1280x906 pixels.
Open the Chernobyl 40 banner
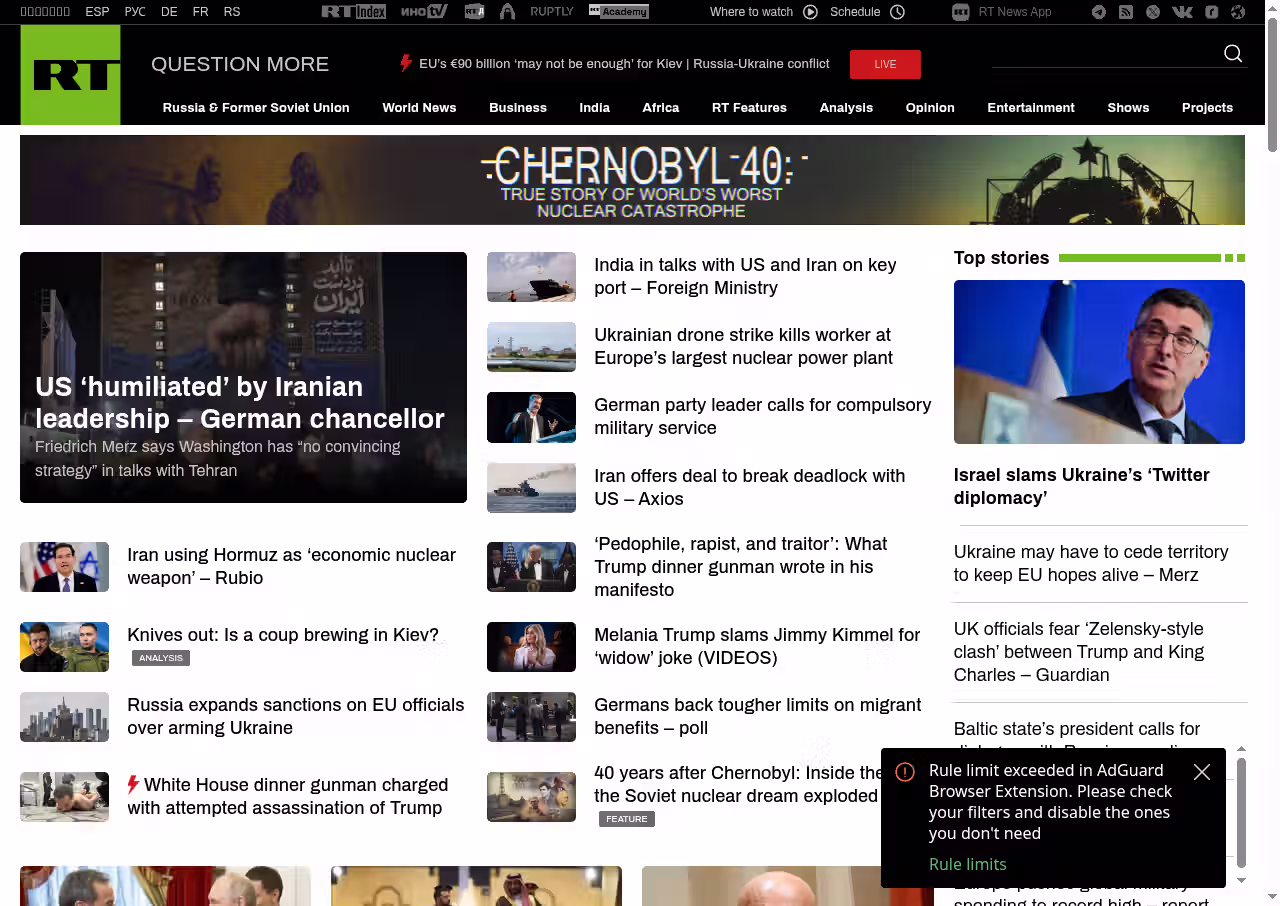pyautogui.click(x=632, y=180)
